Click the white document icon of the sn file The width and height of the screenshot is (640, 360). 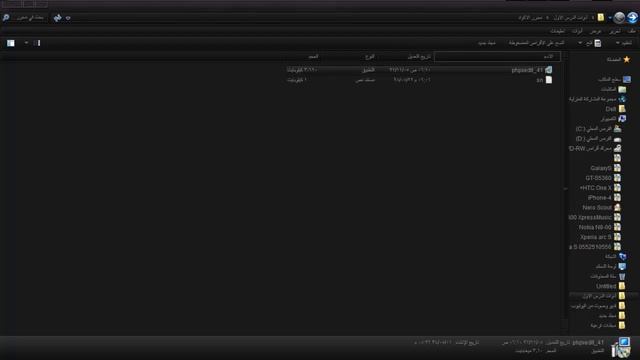pyautogui.click(x=549, y=80)
